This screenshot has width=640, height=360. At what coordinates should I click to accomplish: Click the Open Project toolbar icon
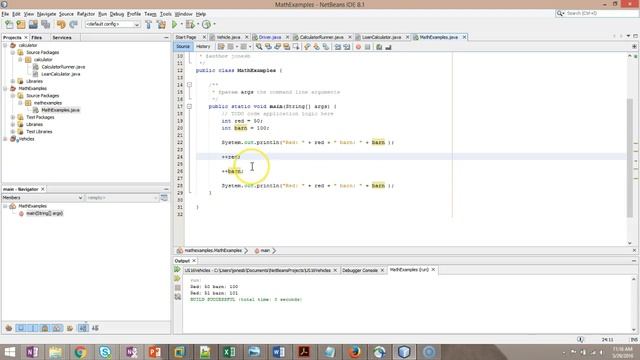pos(33,24)
